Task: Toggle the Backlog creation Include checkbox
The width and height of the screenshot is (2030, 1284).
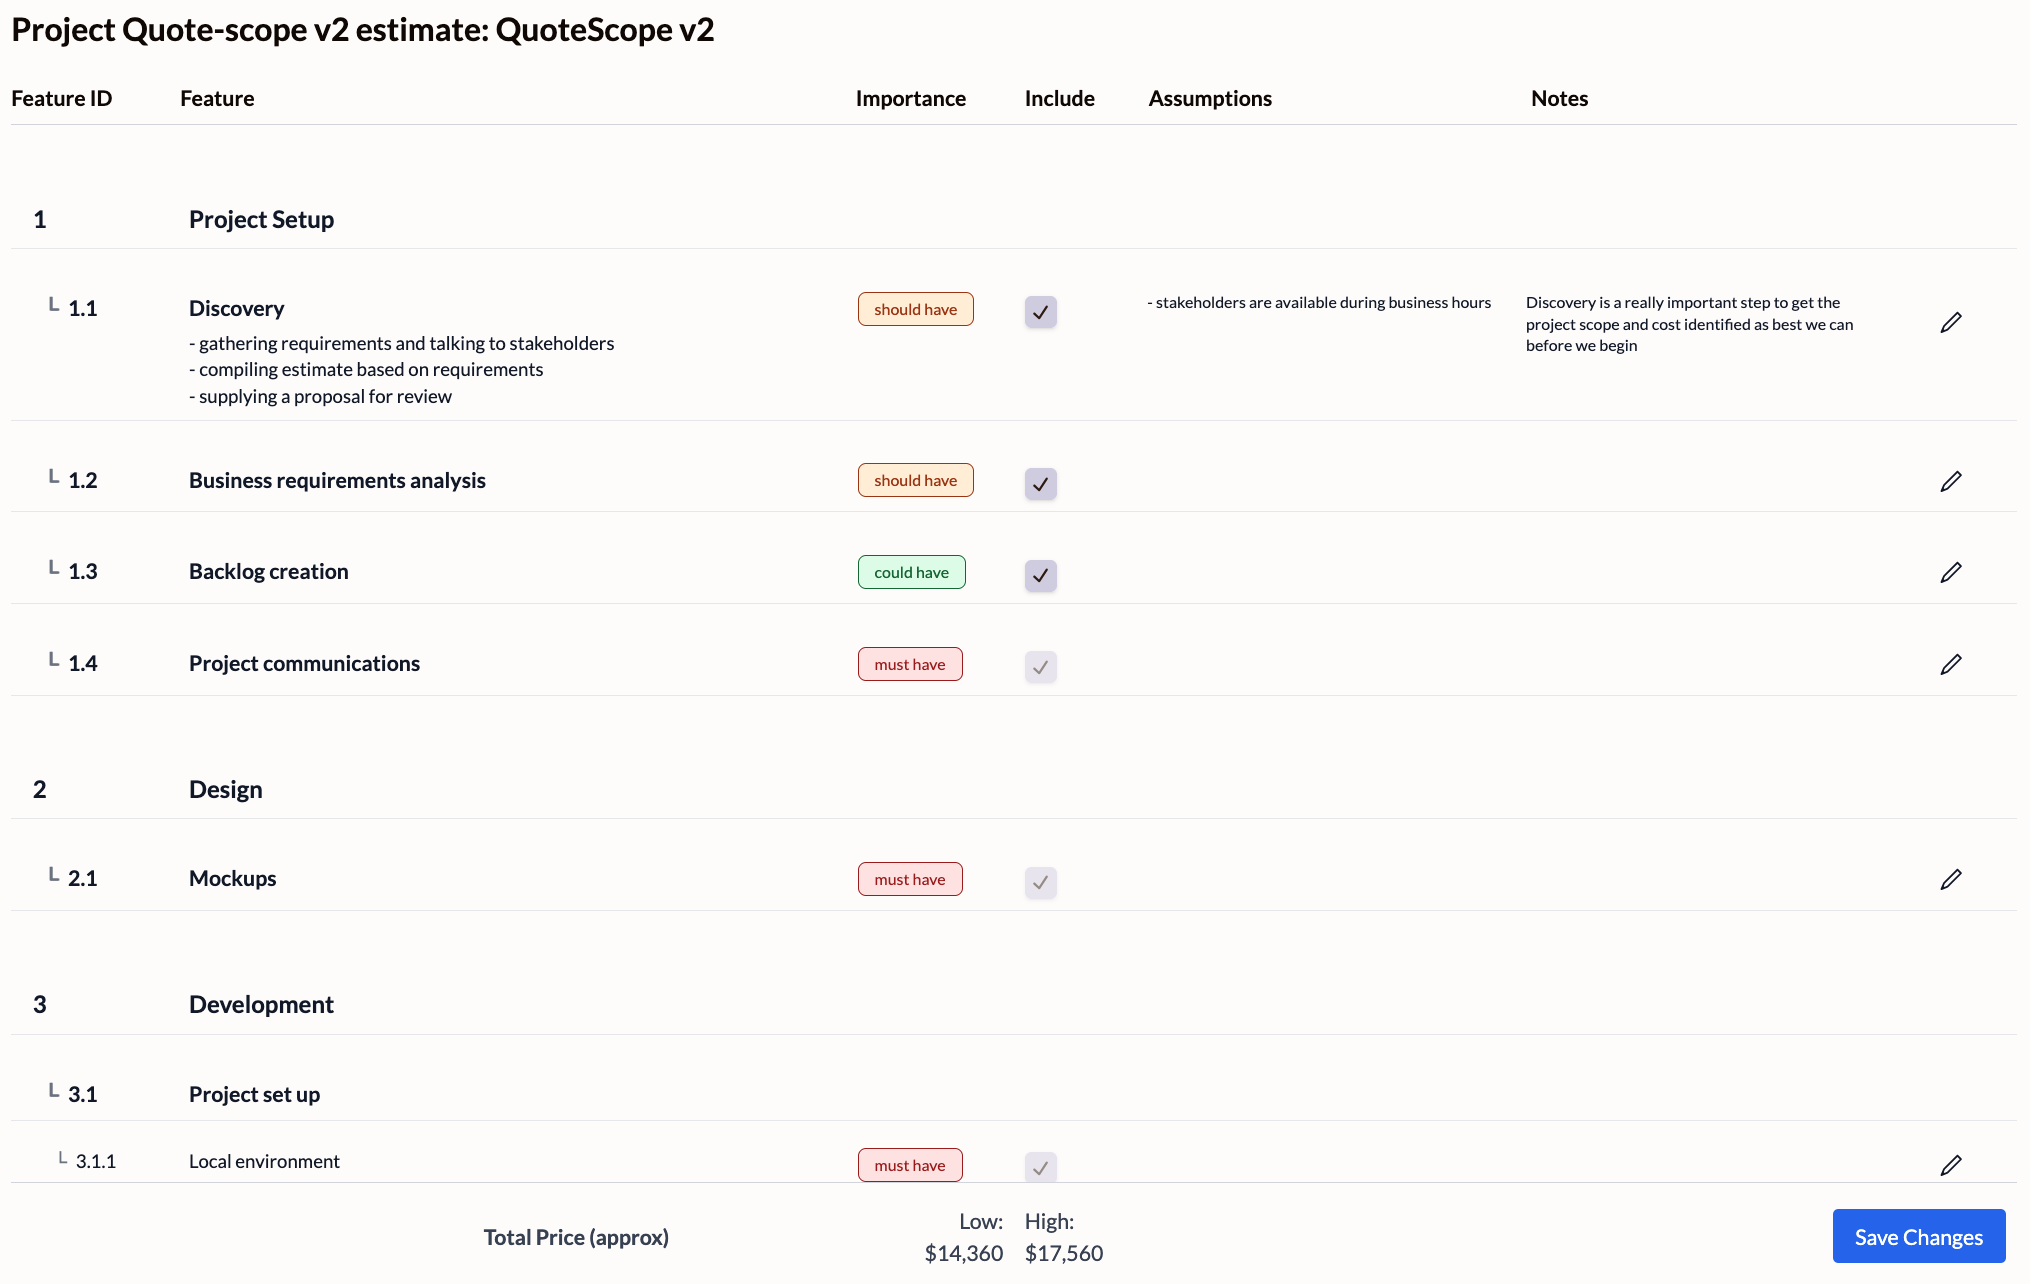Action: click(1040, 575)
